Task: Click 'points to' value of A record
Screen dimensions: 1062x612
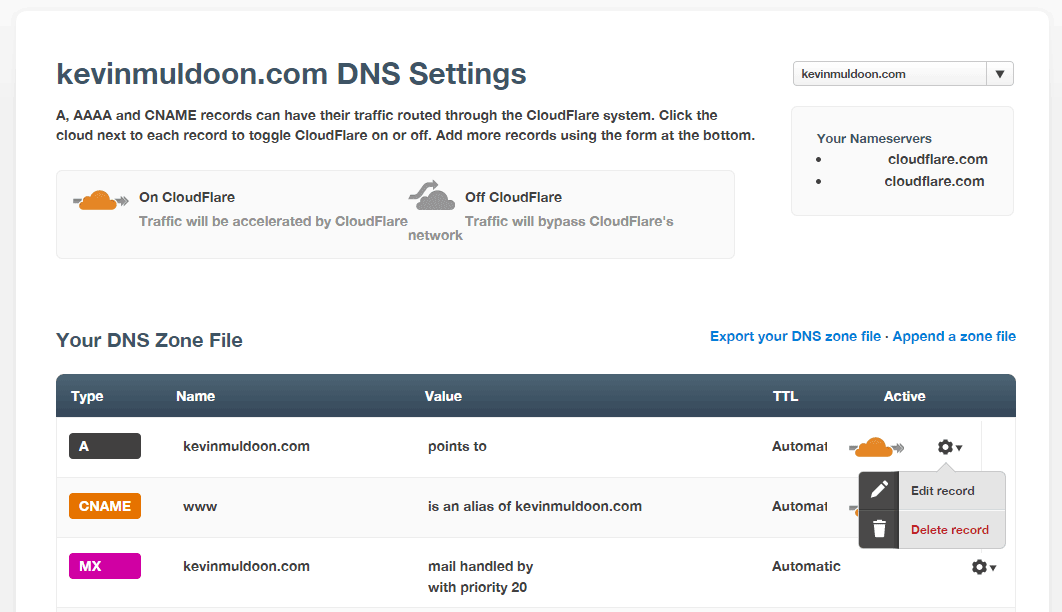Action: (x=457, y=446)
